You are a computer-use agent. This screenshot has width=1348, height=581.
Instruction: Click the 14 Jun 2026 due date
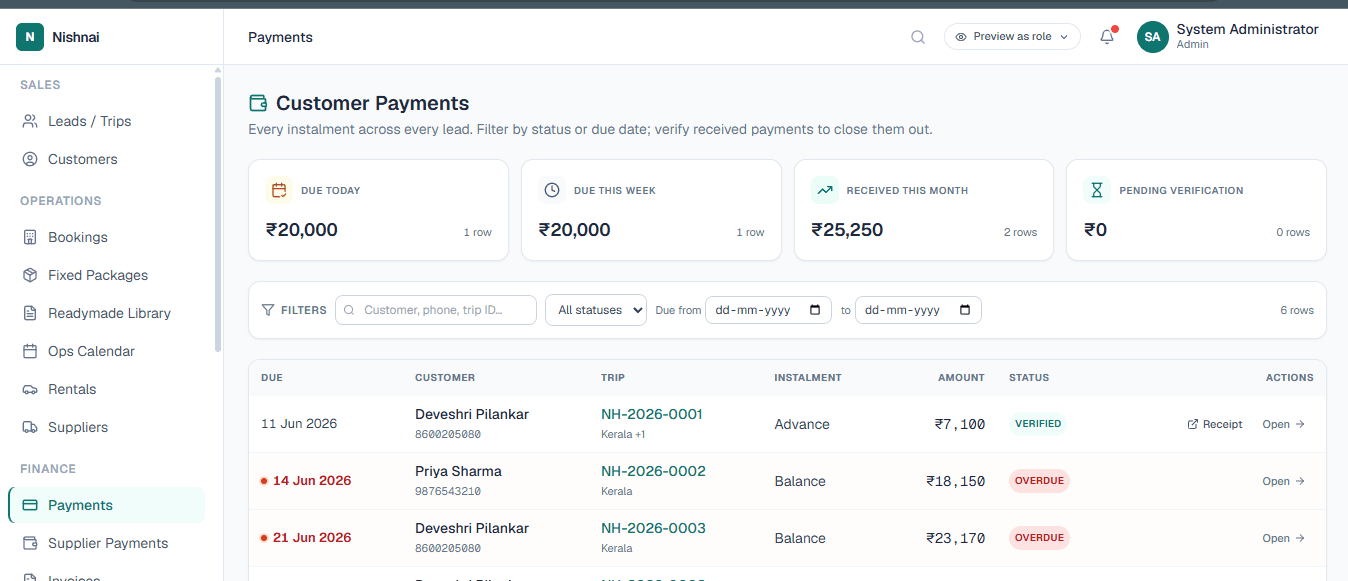coord(312,481)
